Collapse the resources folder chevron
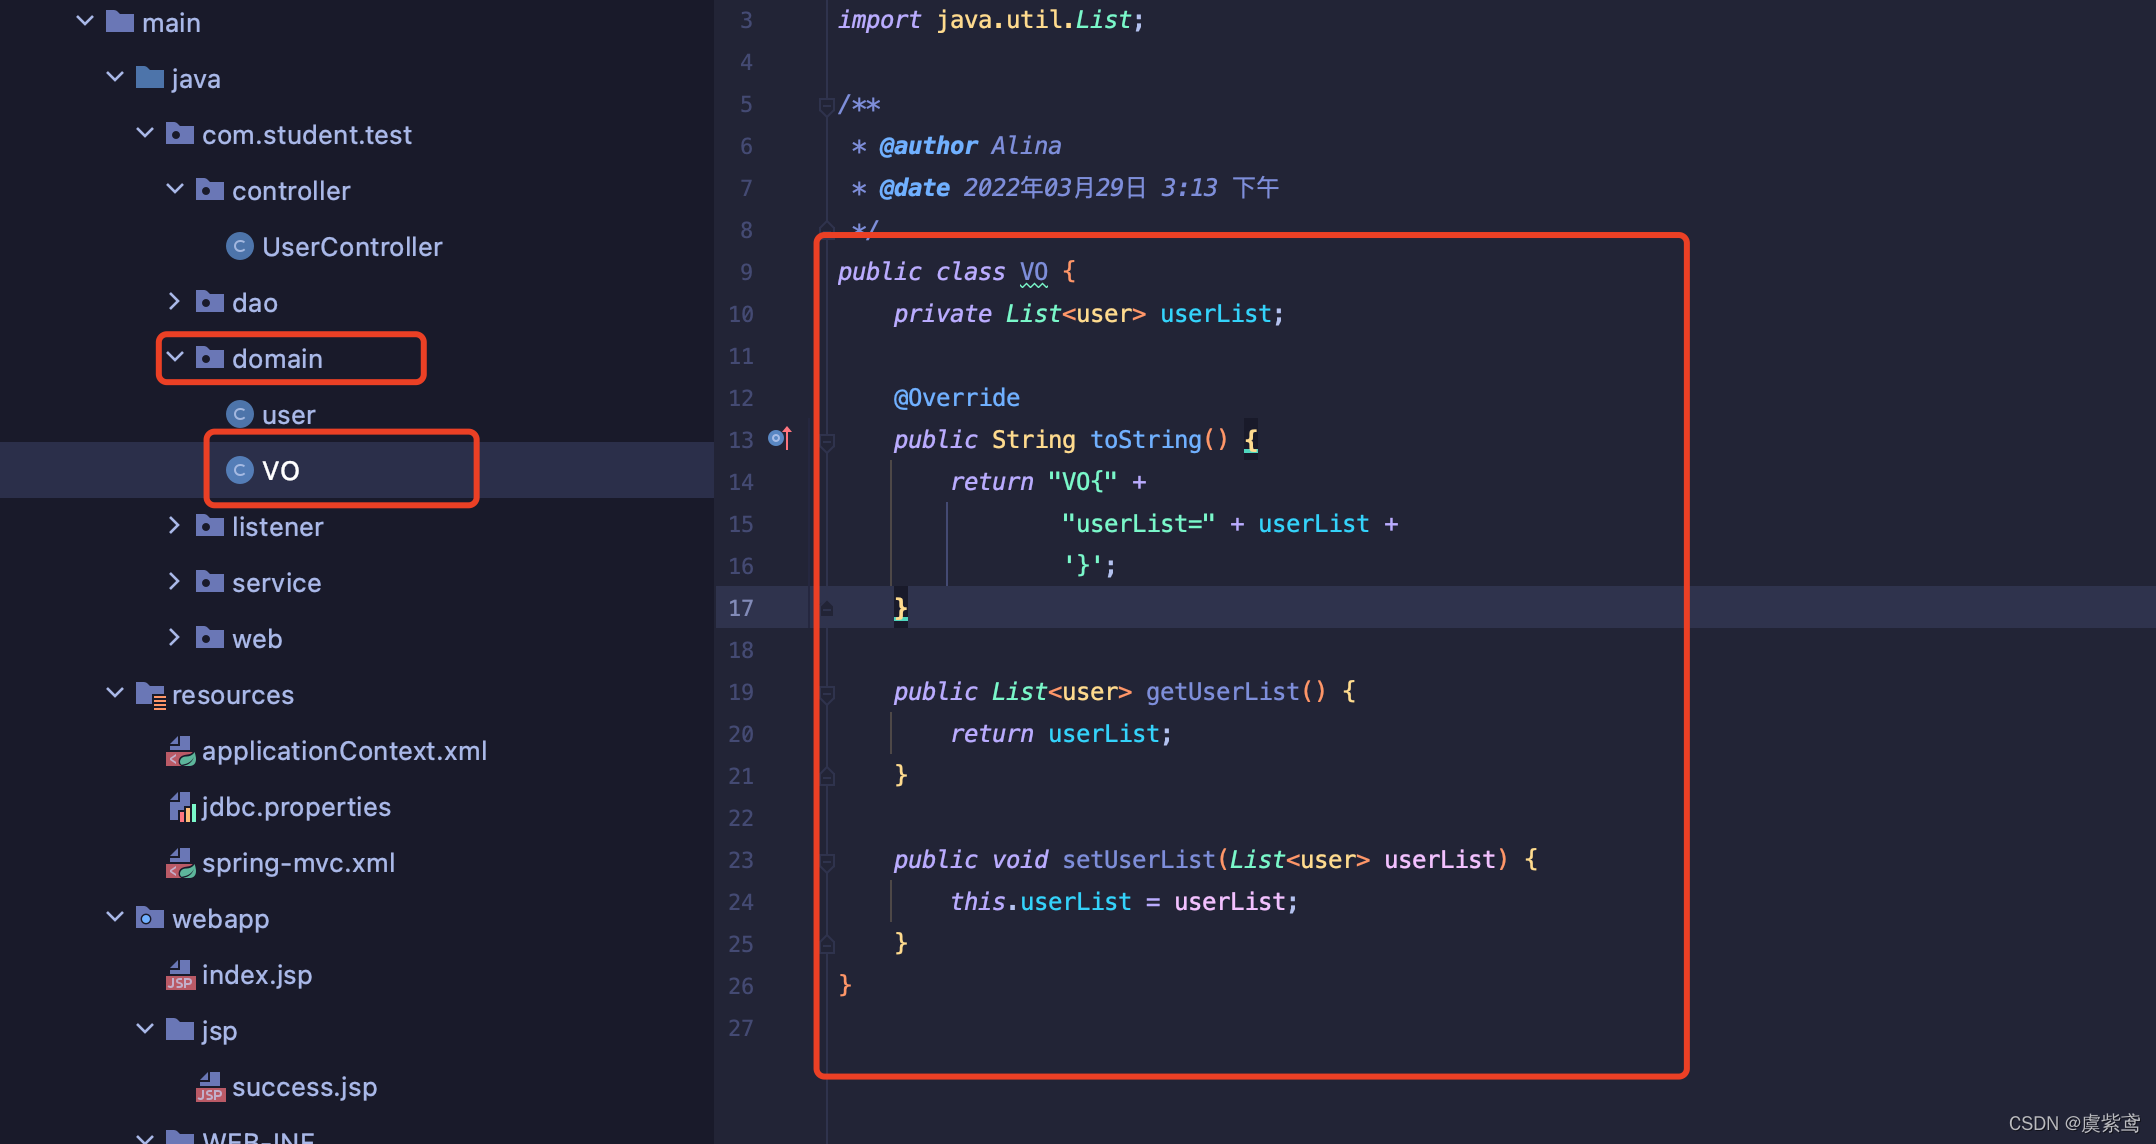This screenshot has width=2156, height=1144. (115, 693)
